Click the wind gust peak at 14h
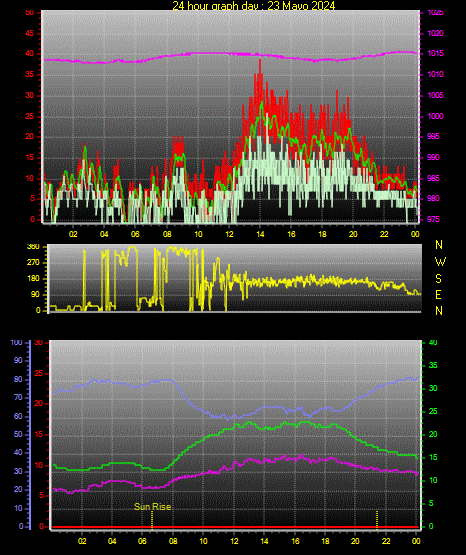 point(260,62)
